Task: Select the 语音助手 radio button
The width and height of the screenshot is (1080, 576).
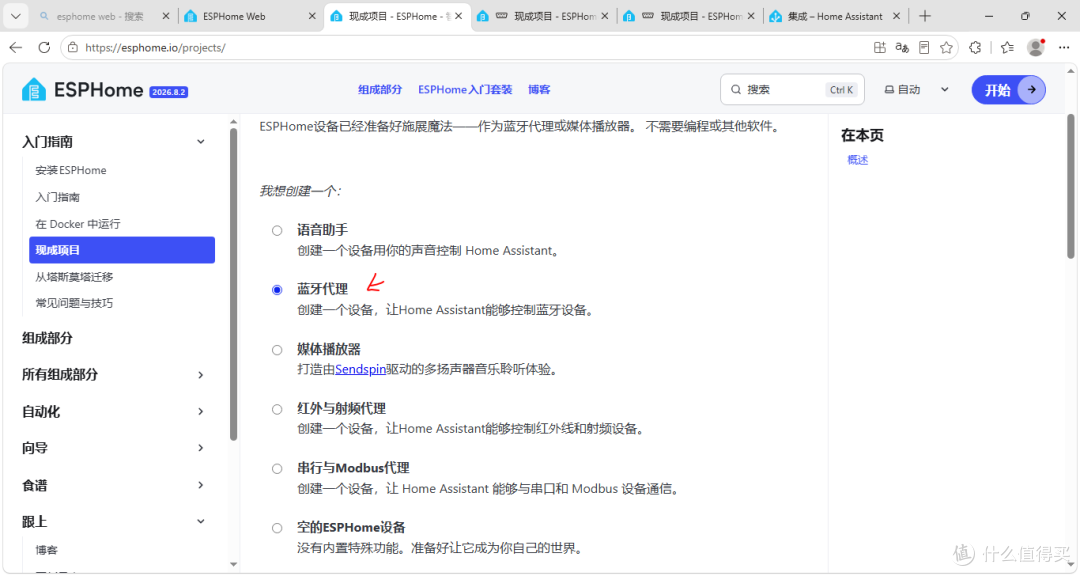Action: 277,231
